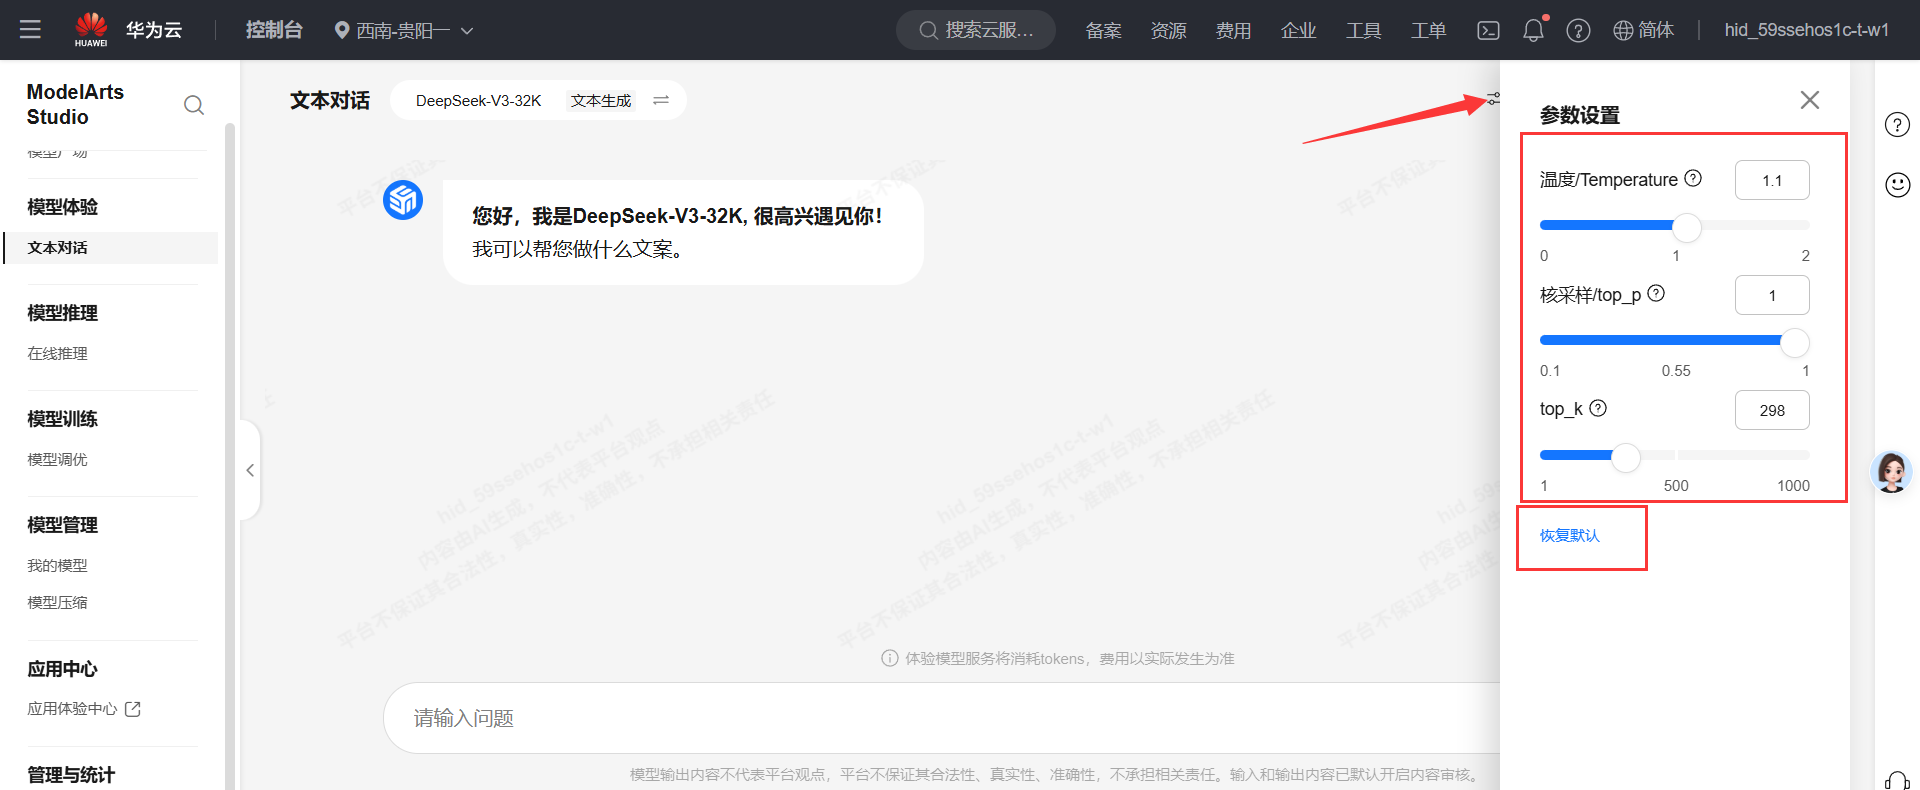Click the 请输入问题 chat input

(940, 718)
